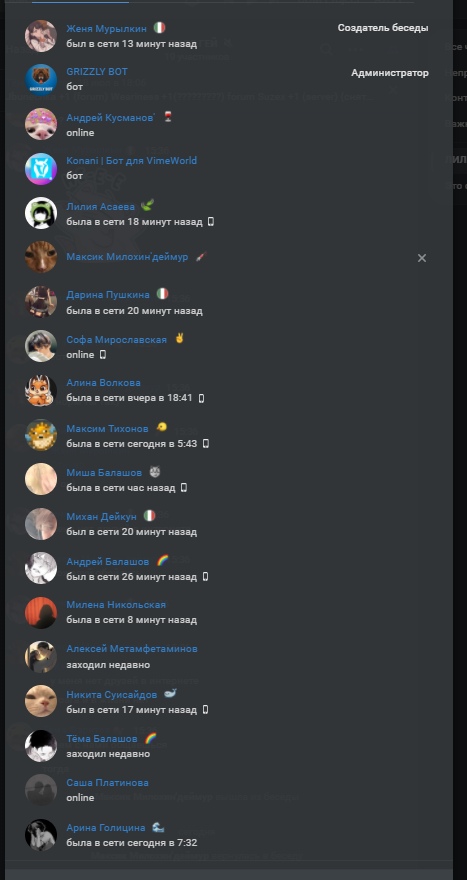Click victory hand emoji by Софа Мирославская
Screen dimensions: 467x880
click(179, 338)
